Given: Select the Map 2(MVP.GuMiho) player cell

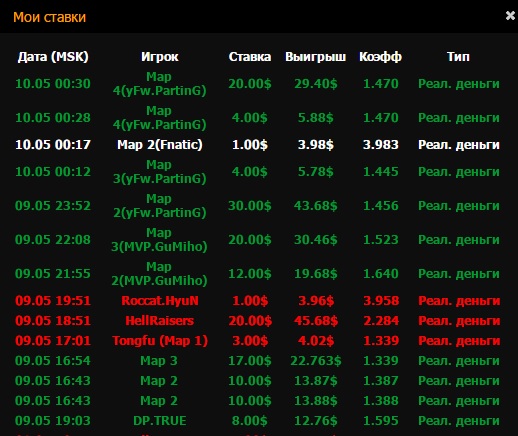Looking at the screenshot, I should click(159, 274).
